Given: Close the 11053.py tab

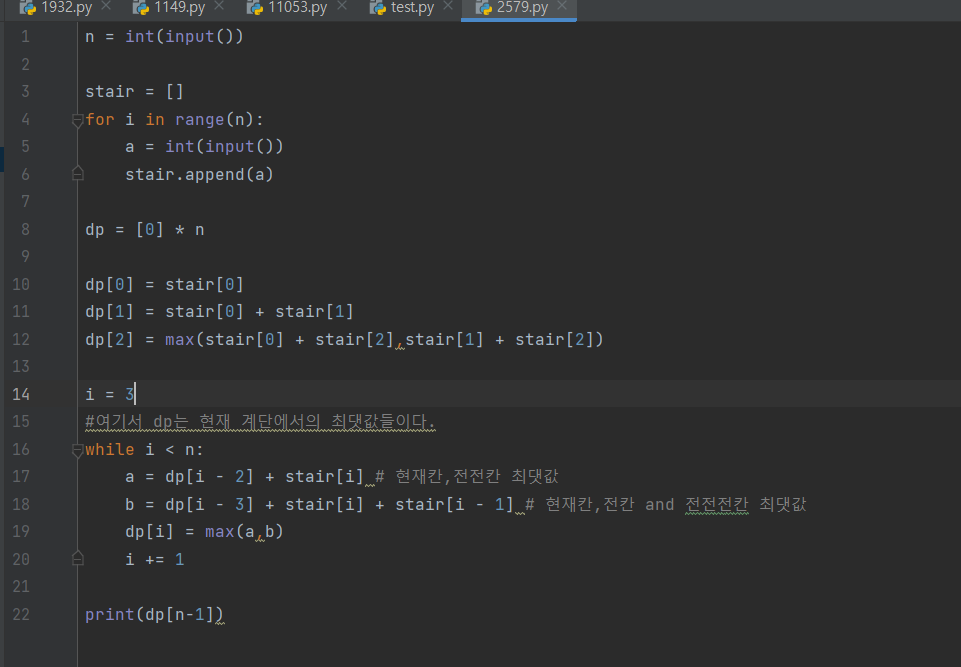Looking at the screenshot, I should coord(342,6).
